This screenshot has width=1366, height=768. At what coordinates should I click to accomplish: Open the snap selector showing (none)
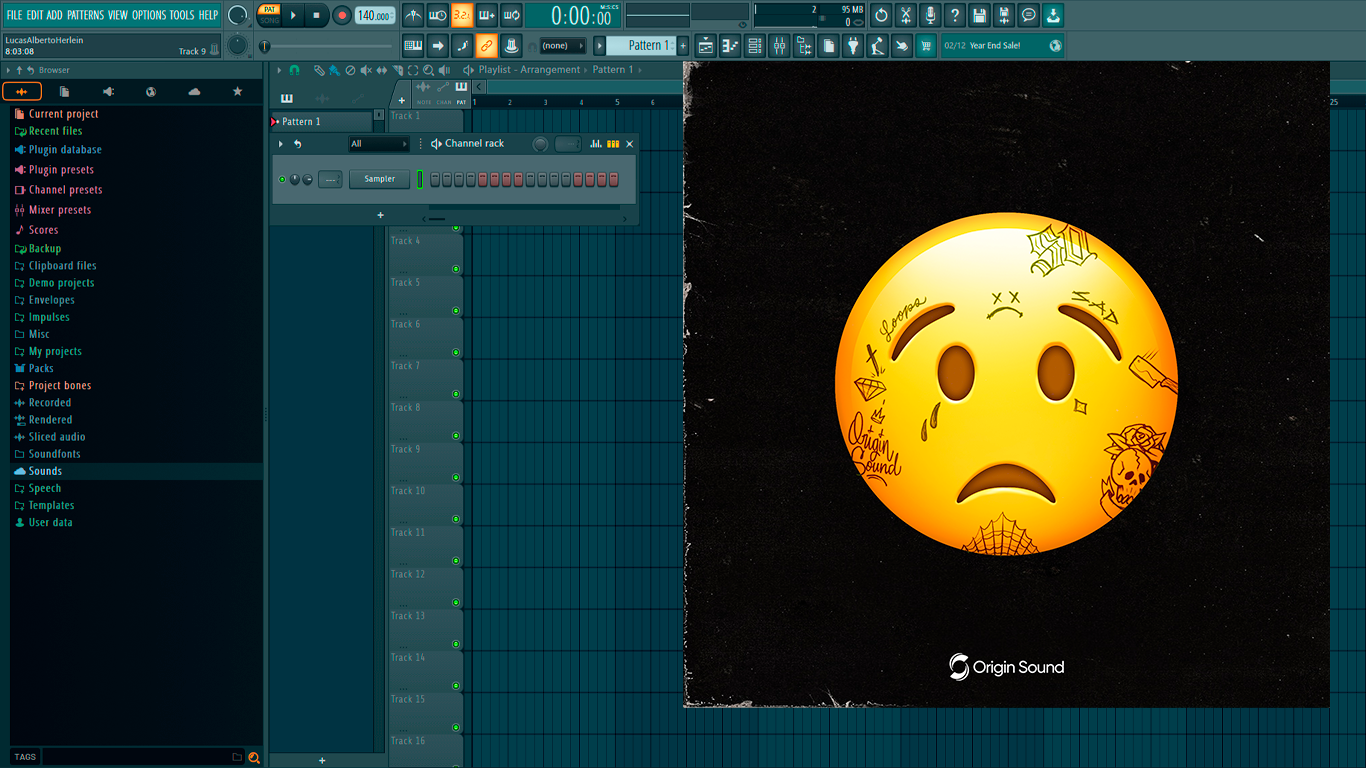(562, 45)
